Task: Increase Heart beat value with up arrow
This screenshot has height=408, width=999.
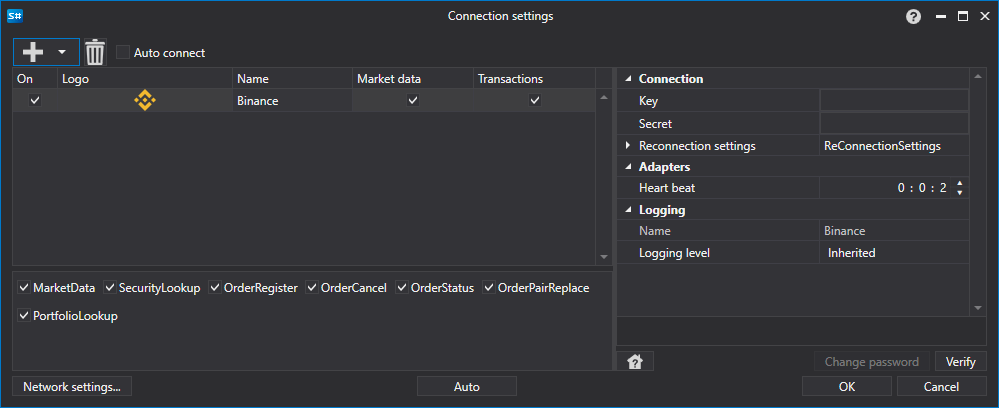Action: 959,184
